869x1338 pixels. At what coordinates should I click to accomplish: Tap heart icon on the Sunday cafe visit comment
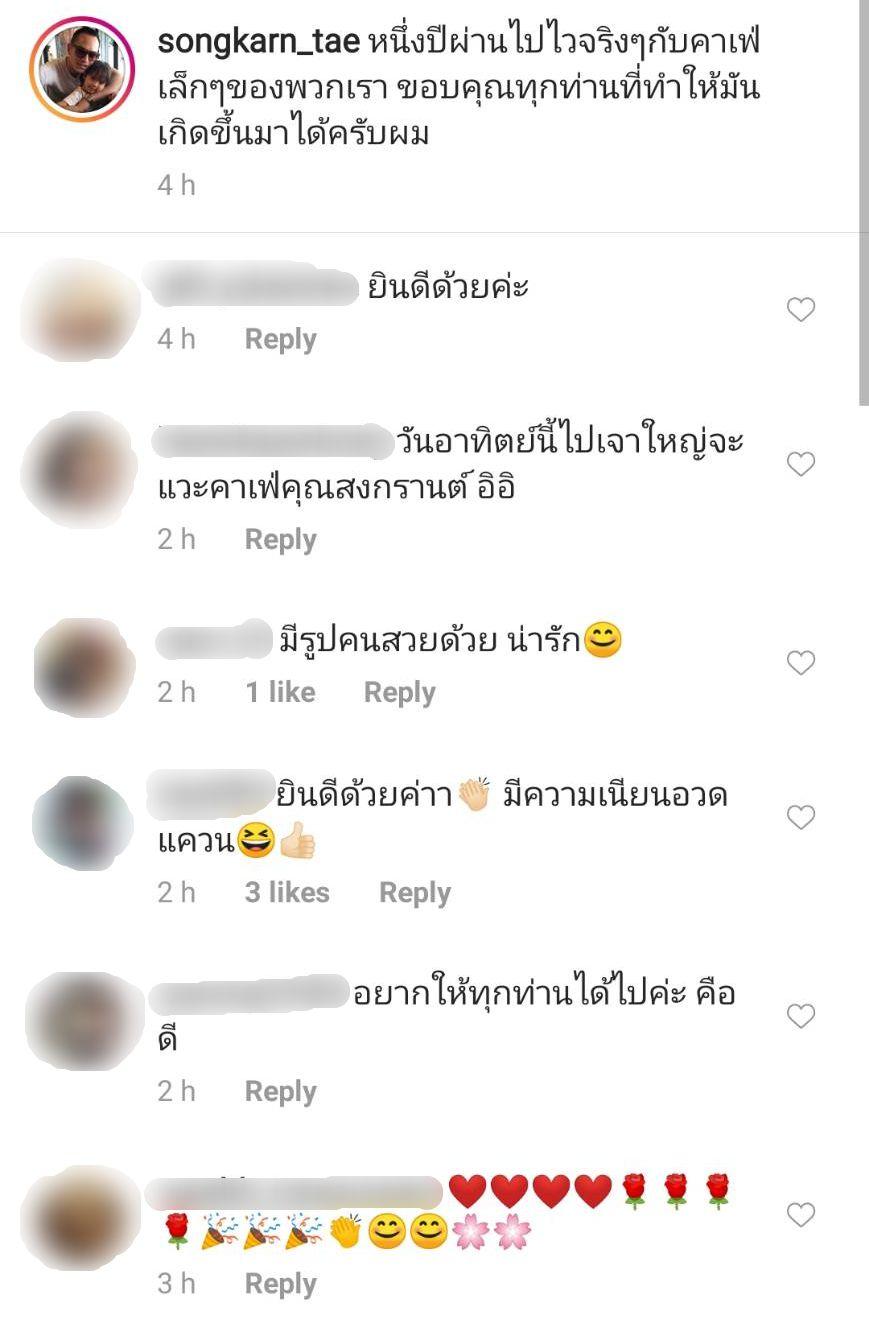click(x=801, y=464)
